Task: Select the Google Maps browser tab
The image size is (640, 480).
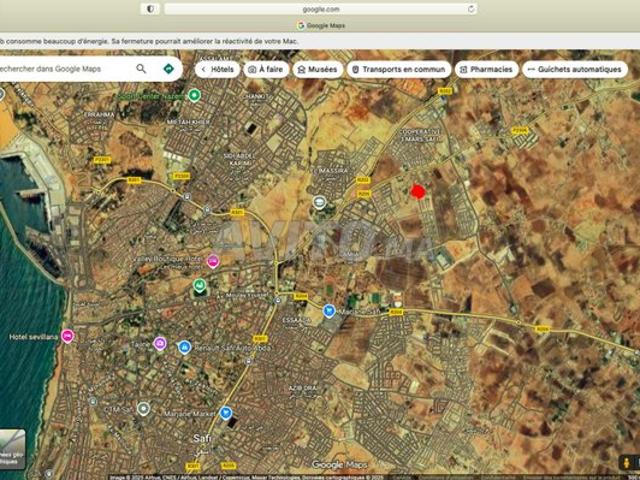Action: point(320,25)
